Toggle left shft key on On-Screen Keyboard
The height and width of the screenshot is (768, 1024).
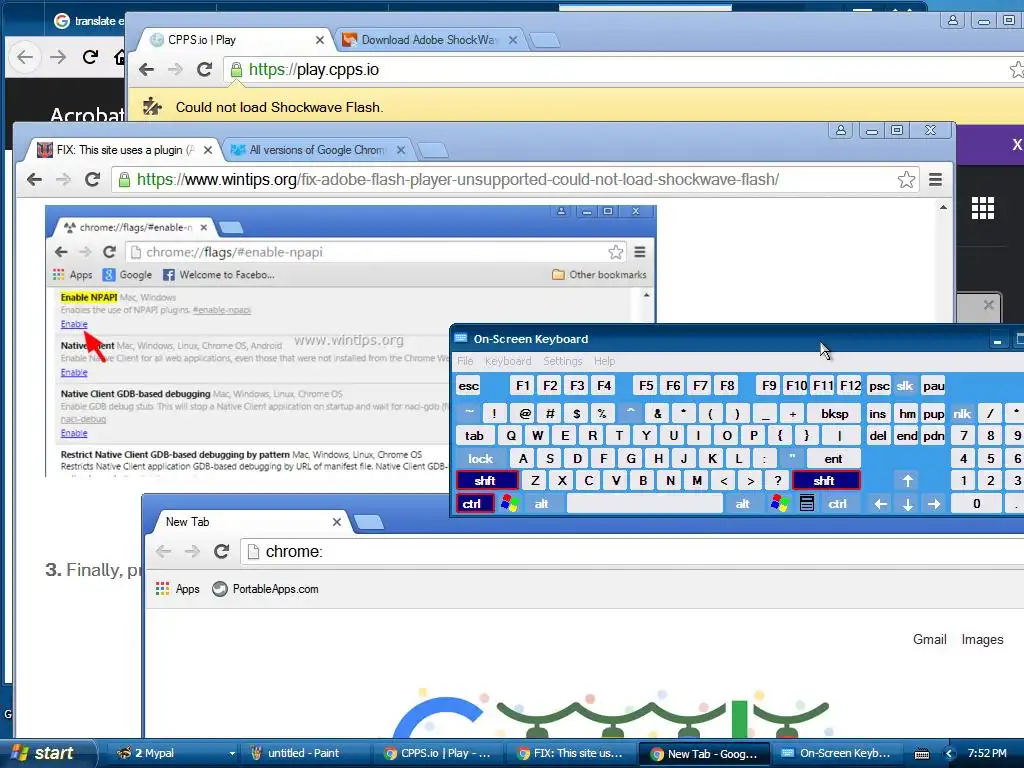click(487, 481)
